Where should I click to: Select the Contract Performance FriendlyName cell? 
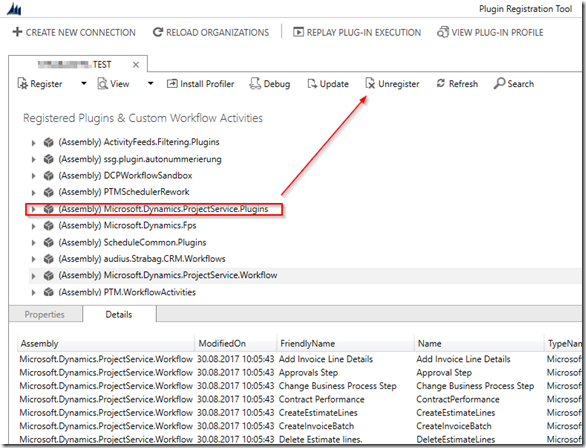(x=321, y=399)
